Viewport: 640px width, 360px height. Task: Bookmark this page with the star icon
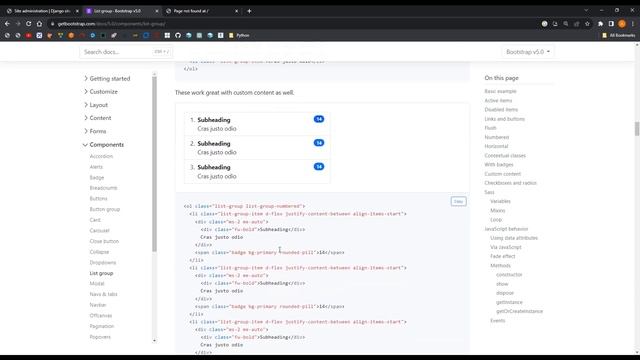[587, 24]
